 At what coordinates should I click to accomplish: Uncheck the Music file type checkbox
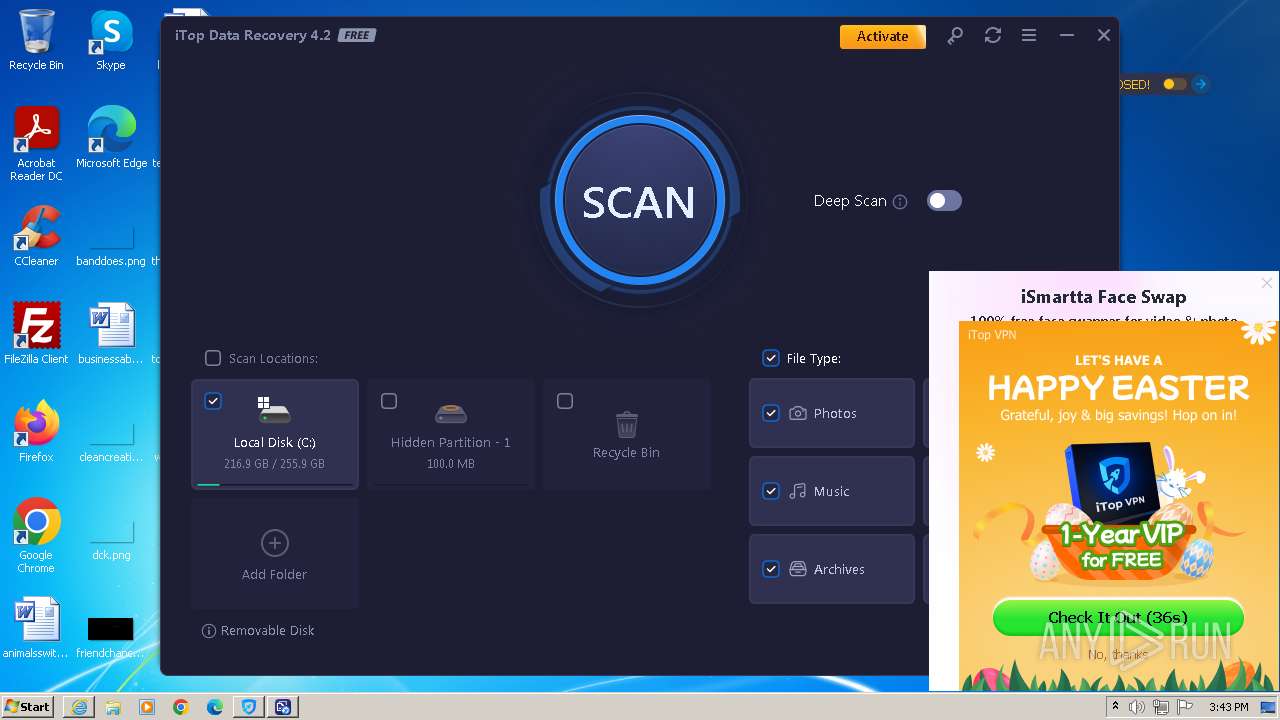771,491
